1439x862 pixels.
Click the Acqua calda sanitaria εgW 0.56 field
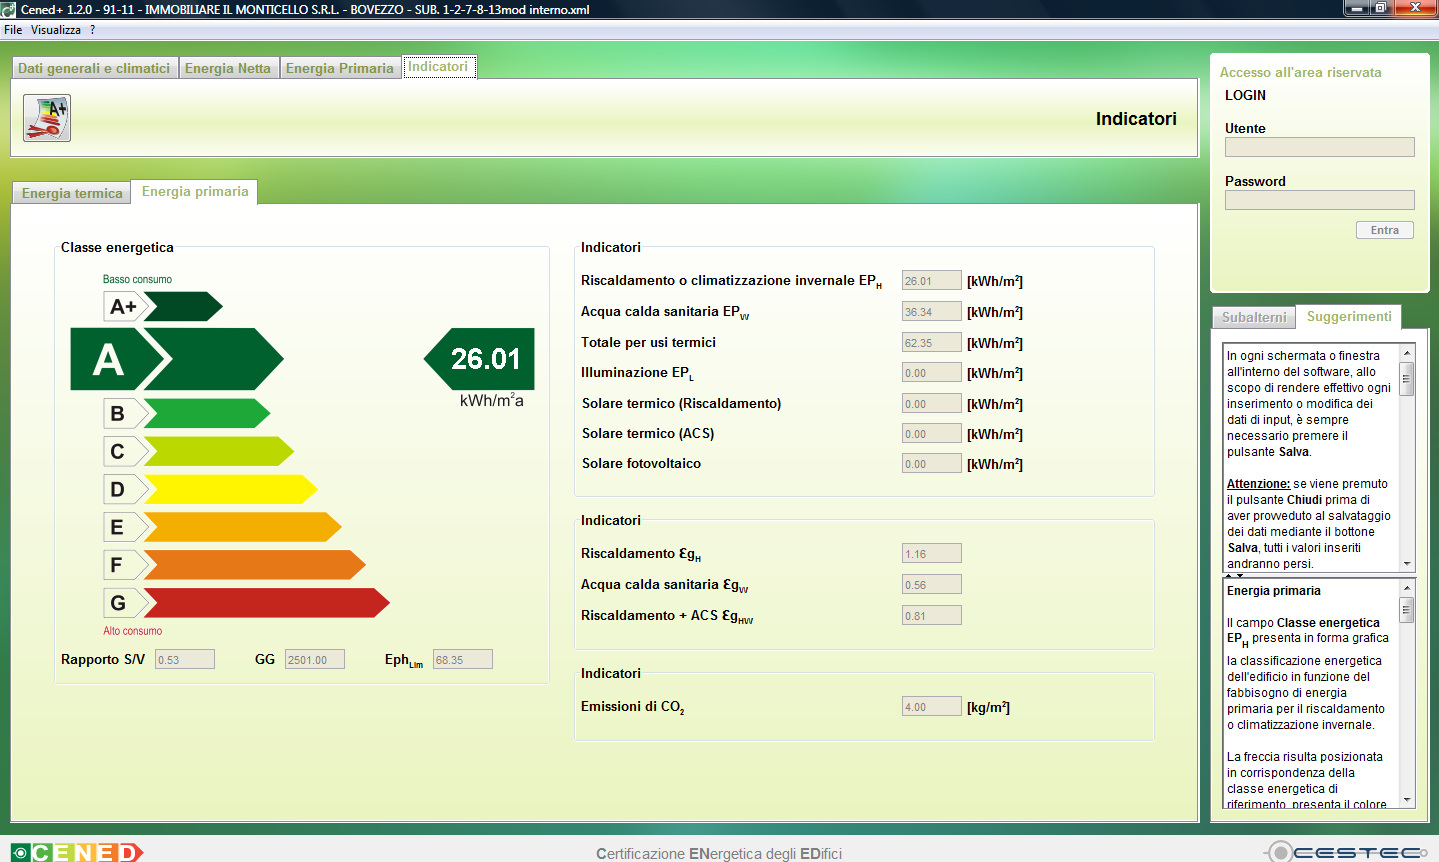(x=932, y=585)
